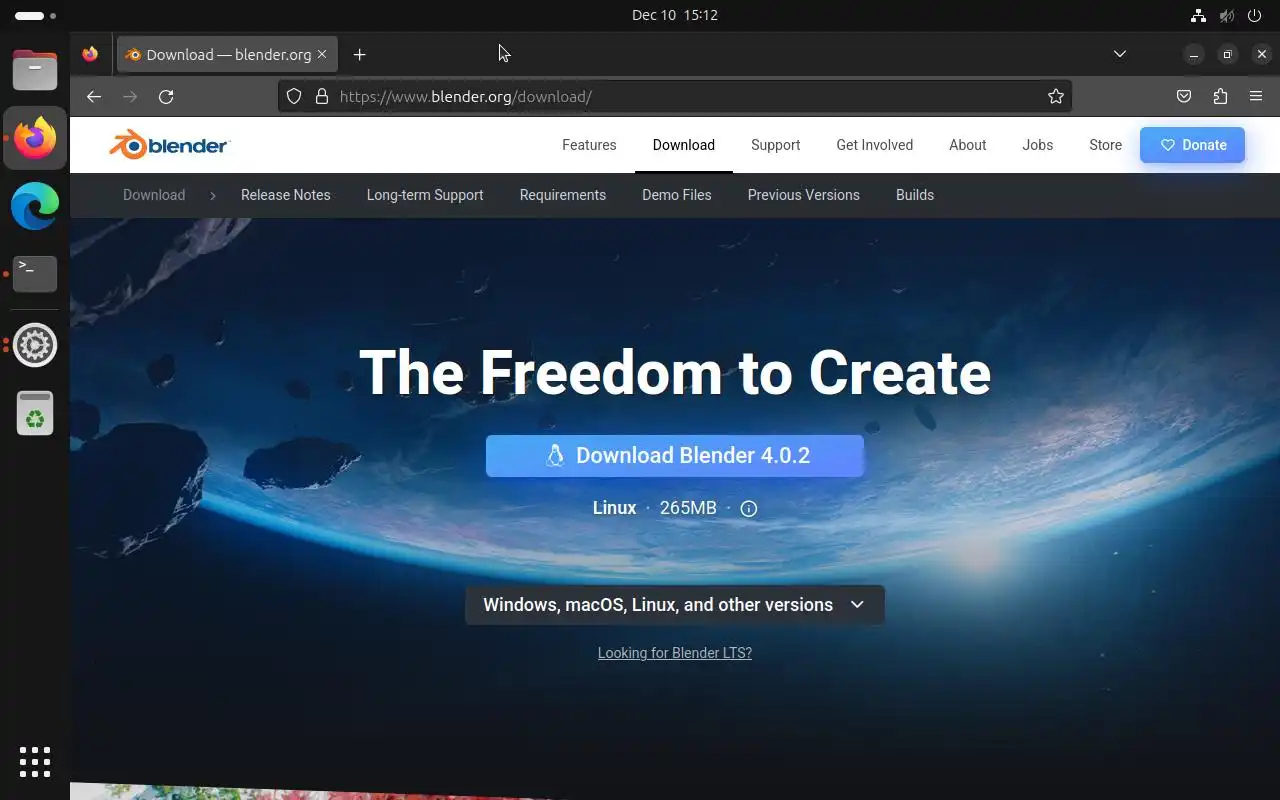
Task: Close the Download — blender.org tab
Action: pos(322,54)
